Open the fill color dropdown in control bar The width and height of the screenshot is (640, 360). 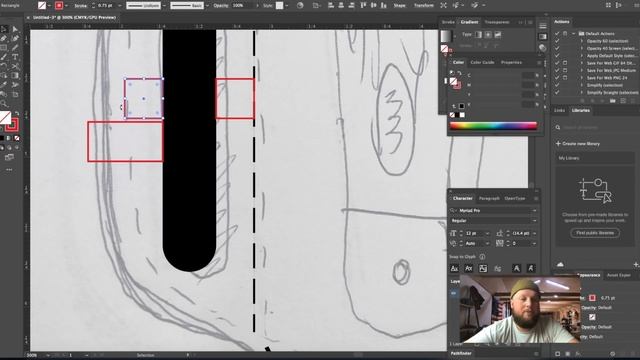pos(49,6)
